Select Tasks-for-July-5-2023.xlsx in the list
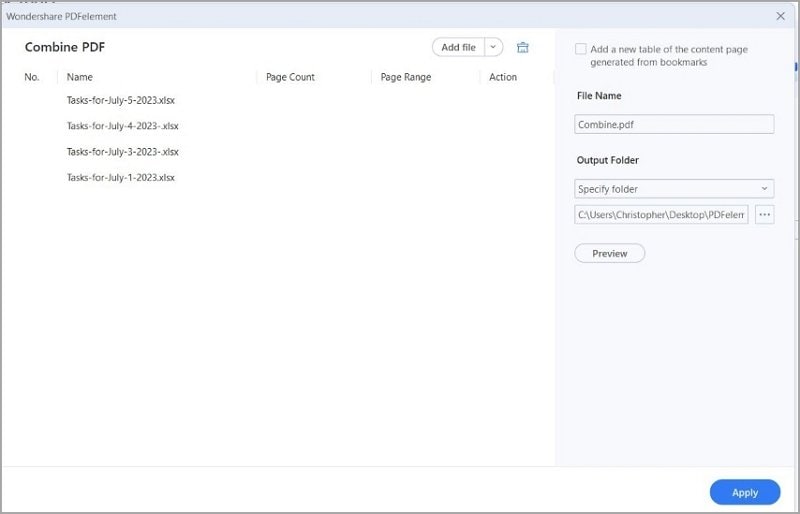The image size is (800, 514). point(121,100)
